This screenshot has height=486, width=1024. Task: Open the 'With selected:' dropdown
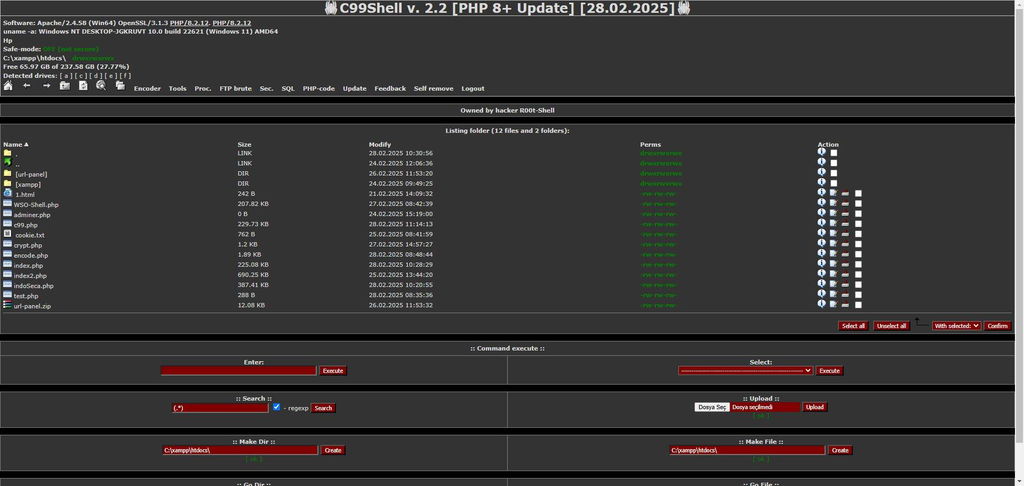[x=956, y=326]
